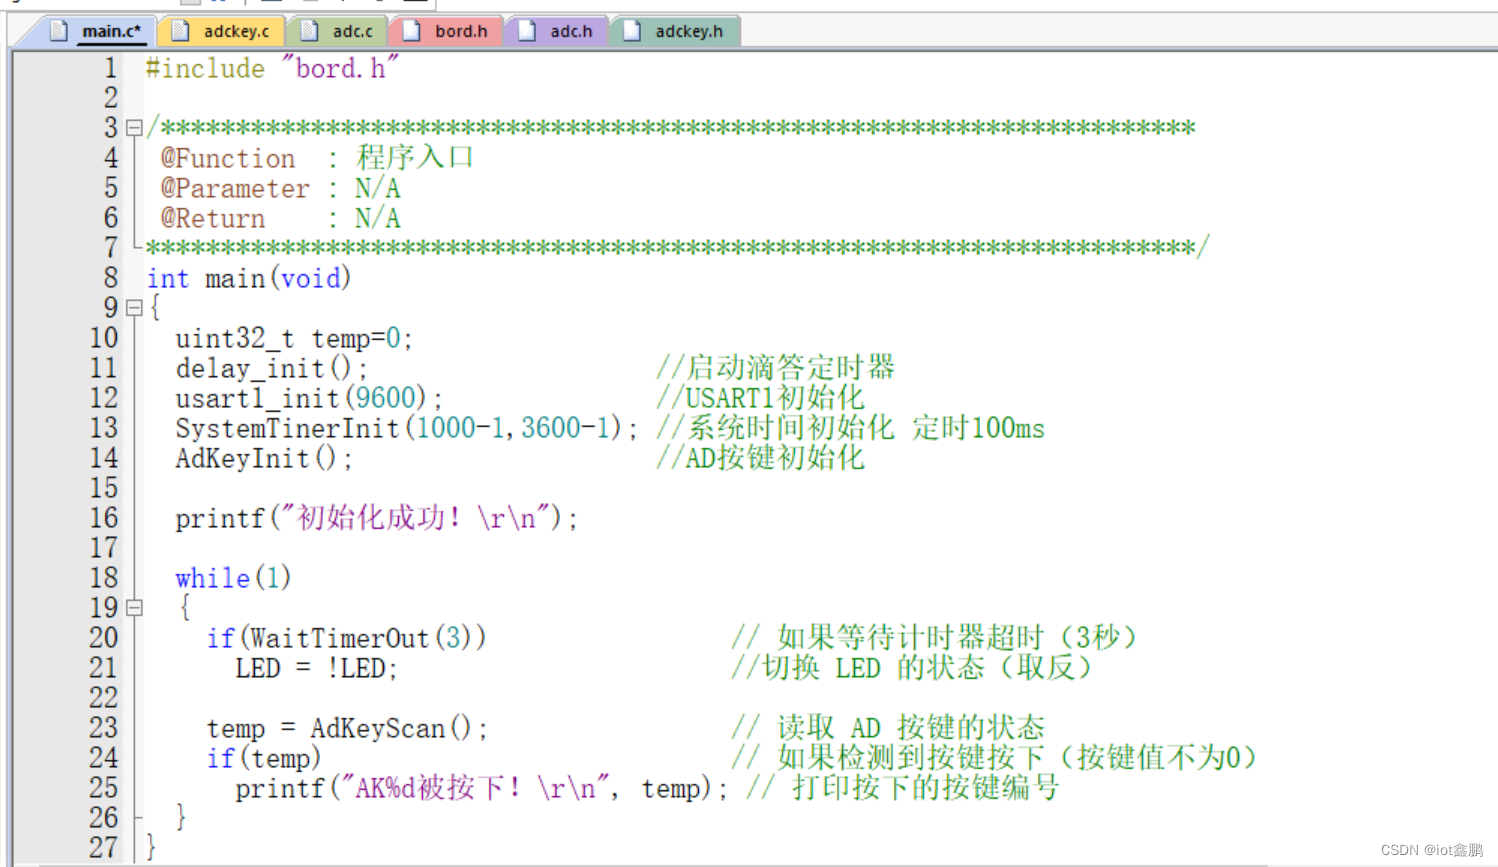The width and height of the screenshot is (1498, 867).
Task: Click the "LED = !LED;" statement
Action: coord(316,668)
